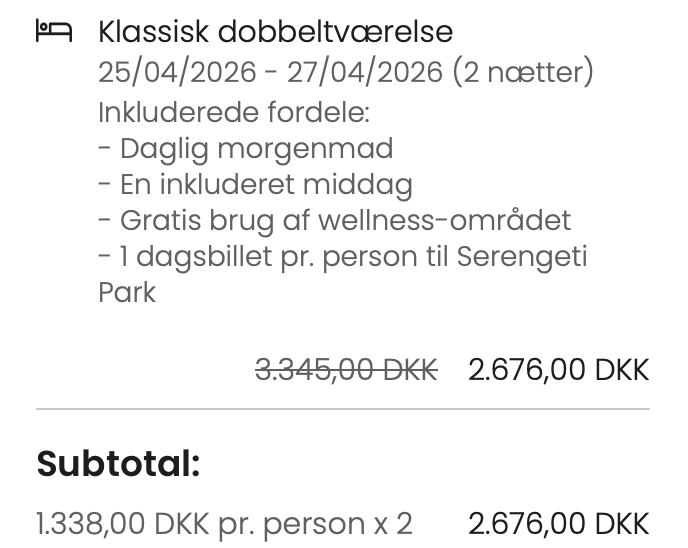Click the Subtotal heading

point(118,464)
